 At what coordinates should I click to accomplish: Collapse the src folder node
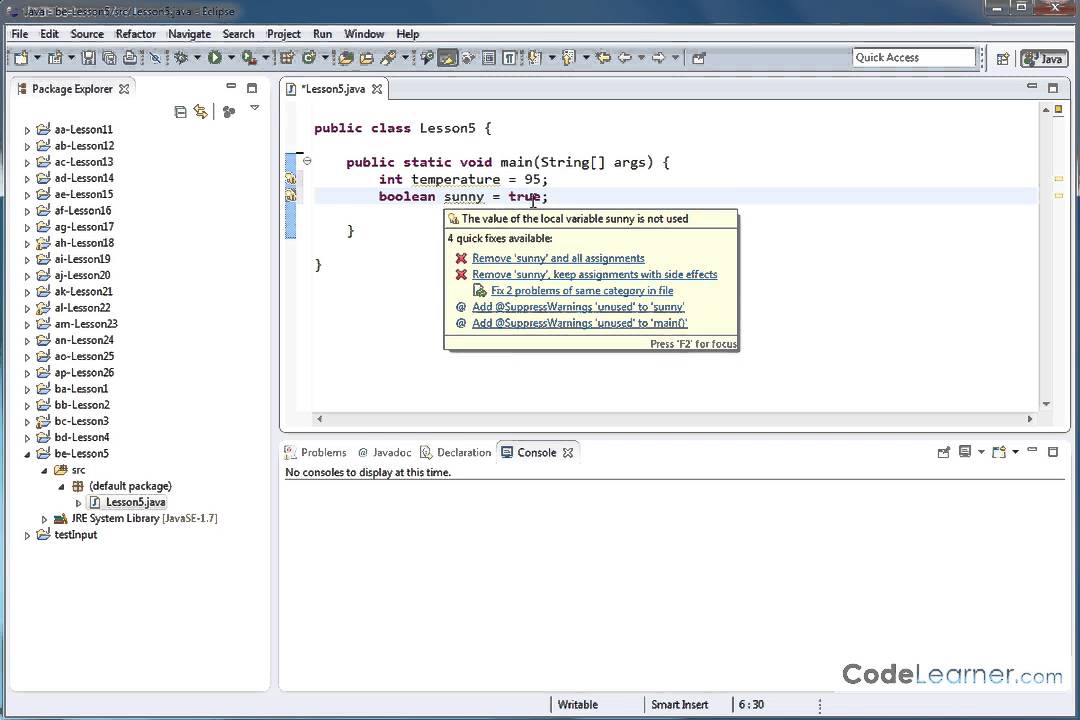[44, 471]
